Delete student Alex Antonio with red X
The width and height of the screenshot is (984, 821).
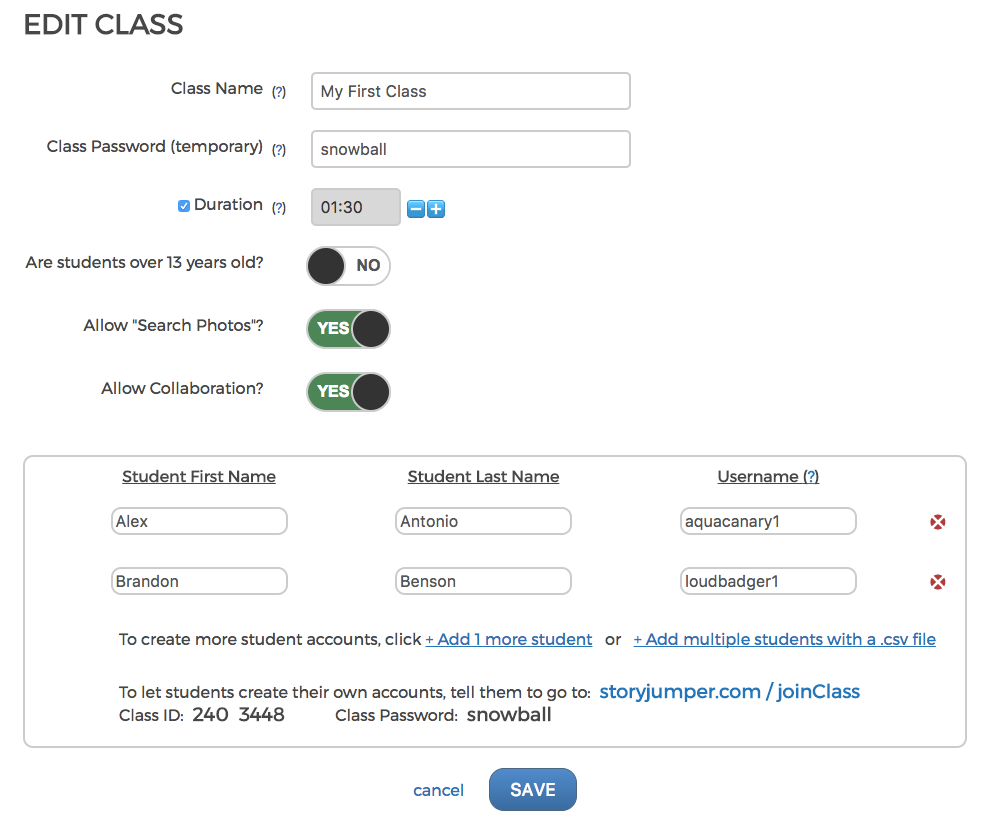tap(938, 522)
